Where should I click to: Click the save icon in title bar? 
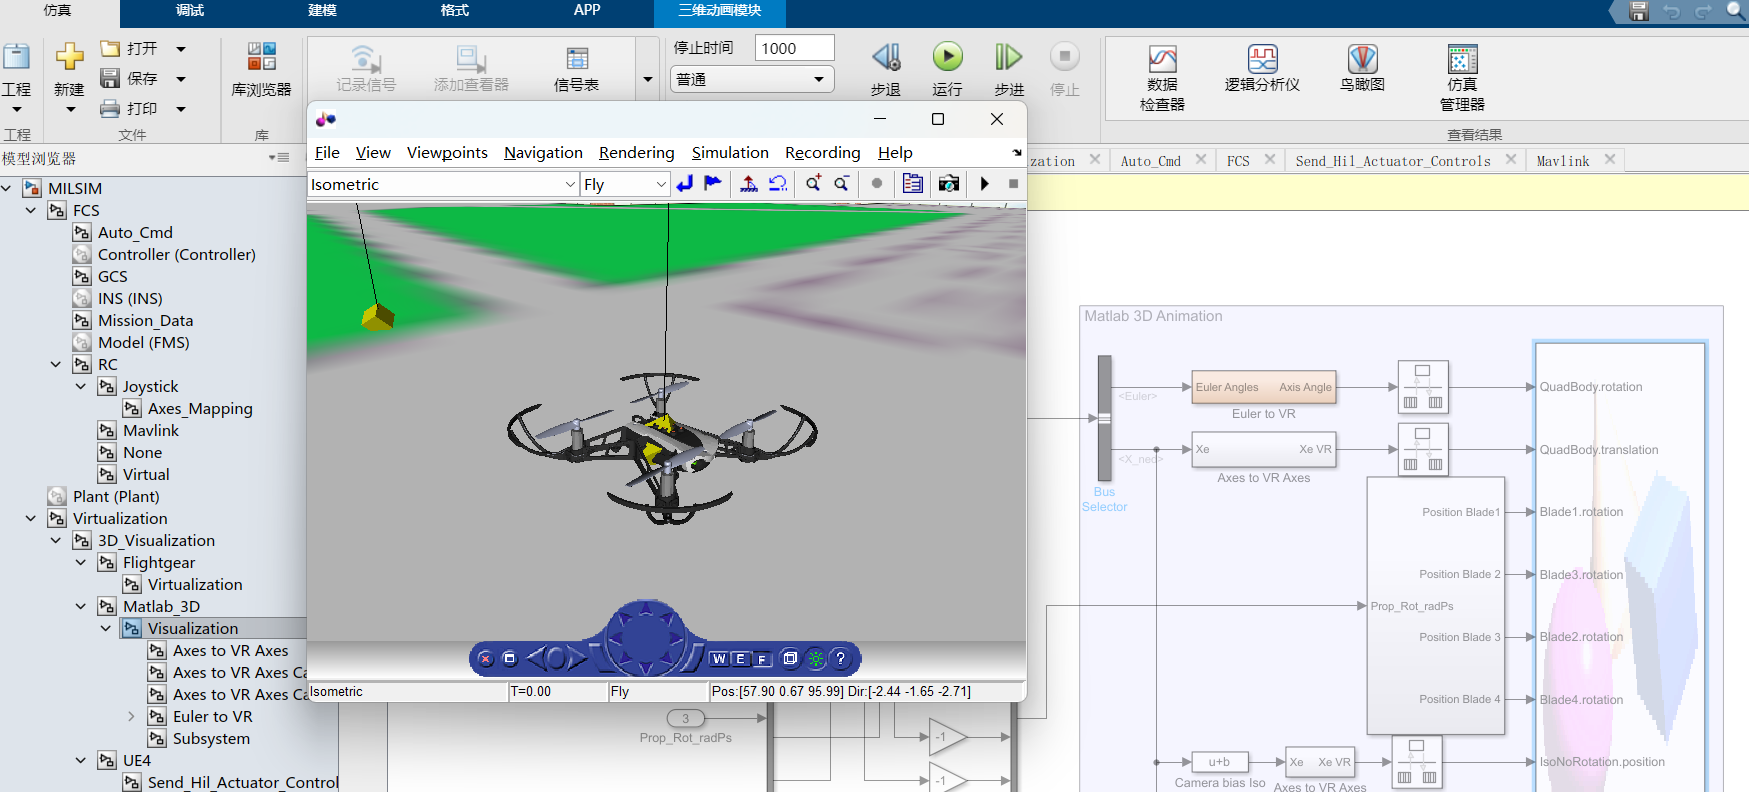coord(1638,11)
